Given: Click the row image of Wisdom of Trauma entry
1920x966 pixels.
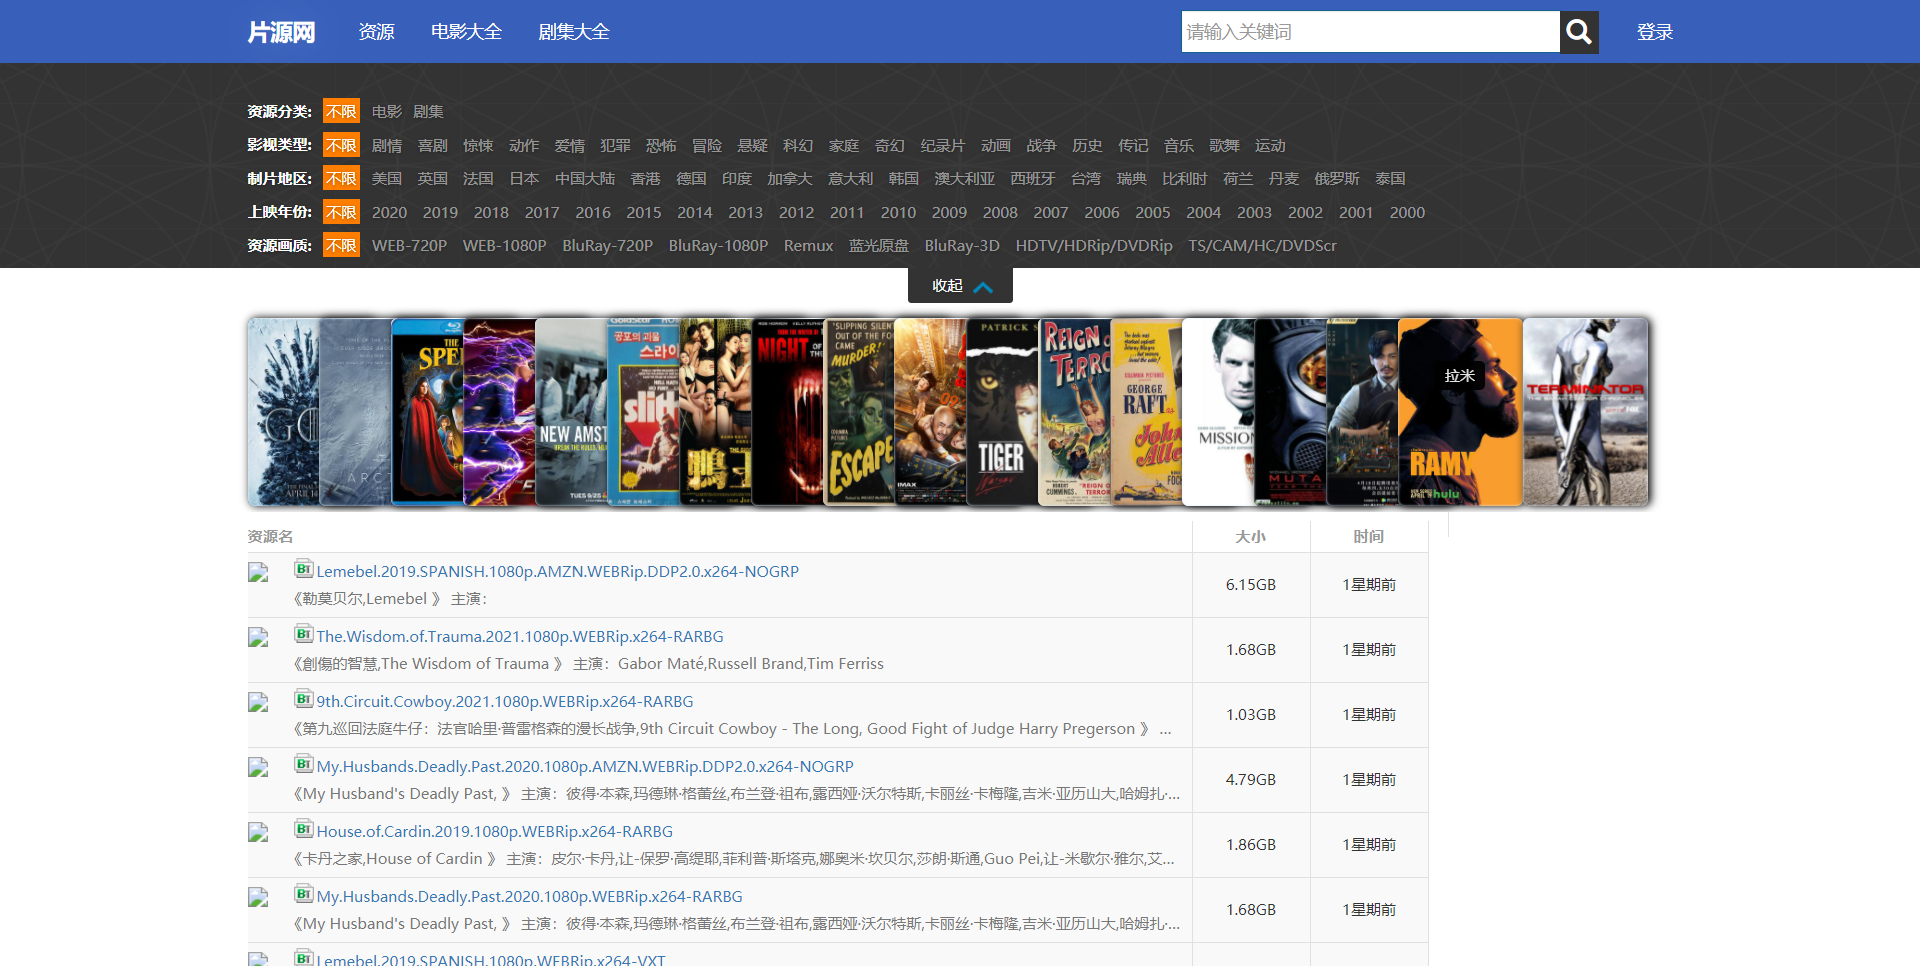Looking at the screenshot, I should [258, 638].
